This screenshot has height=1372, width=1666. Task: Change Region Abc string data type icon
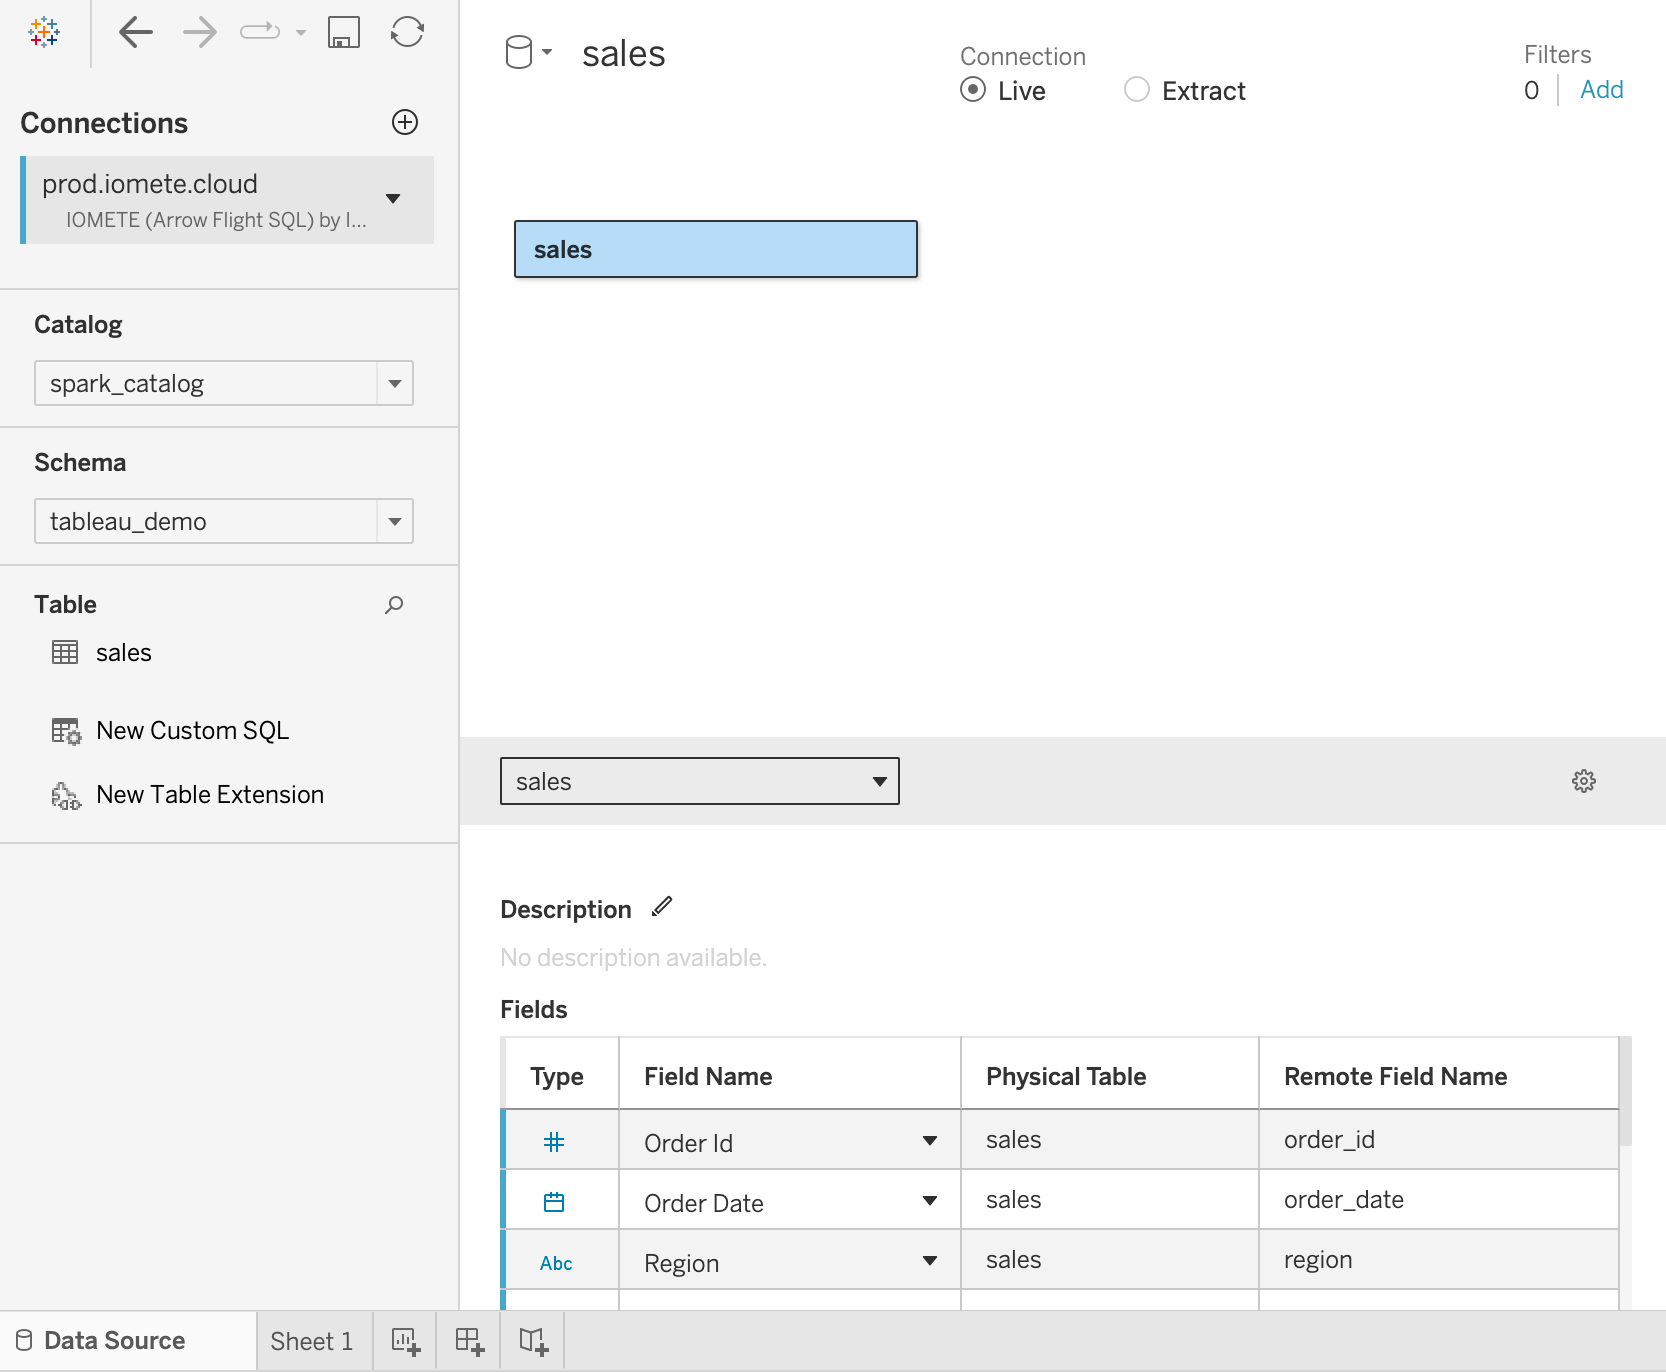click(556, 1263)
